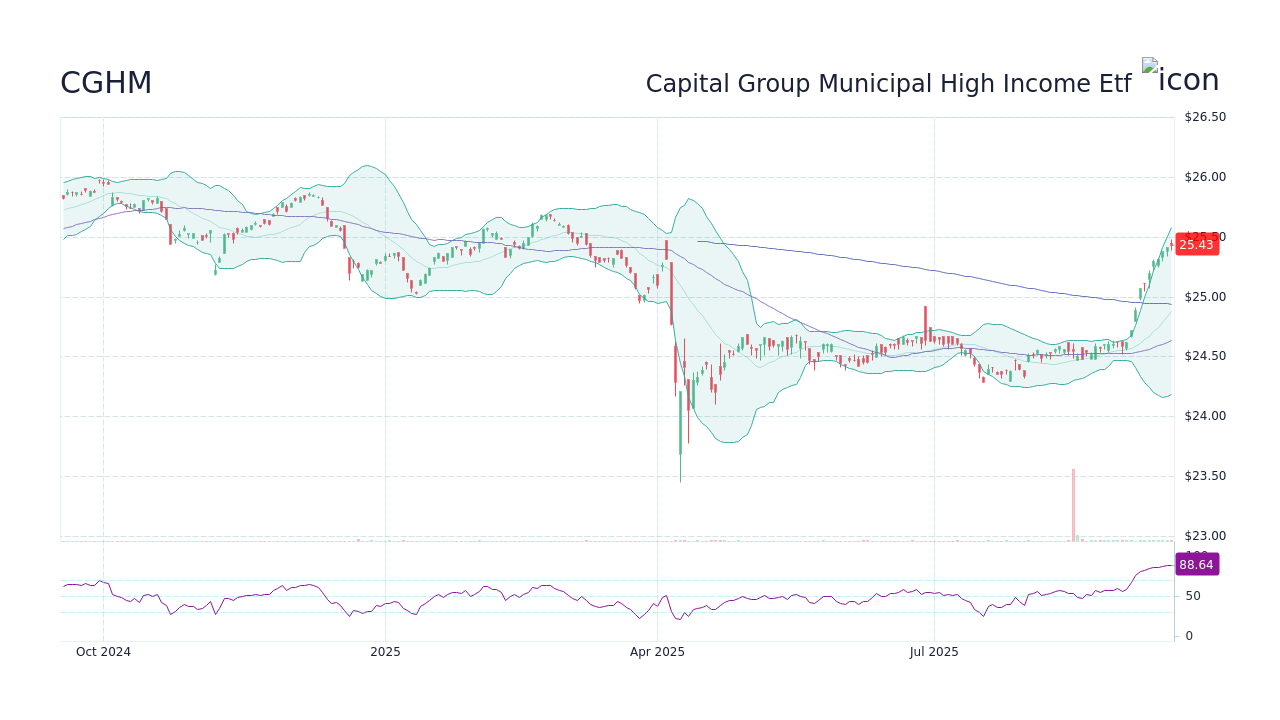Open the 2025 timeline section
This screenshot has height=720, width=1280.
tap(385, 651)
